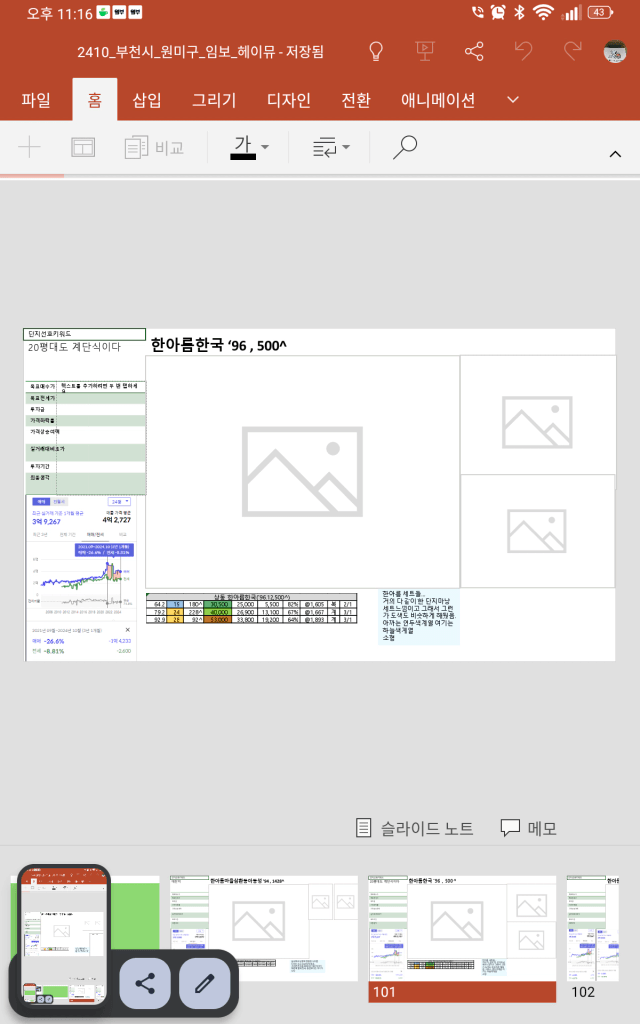640x1024 pixels.
Task: Select the 단지선호키워드 header cell
Action: pos(84,334)
